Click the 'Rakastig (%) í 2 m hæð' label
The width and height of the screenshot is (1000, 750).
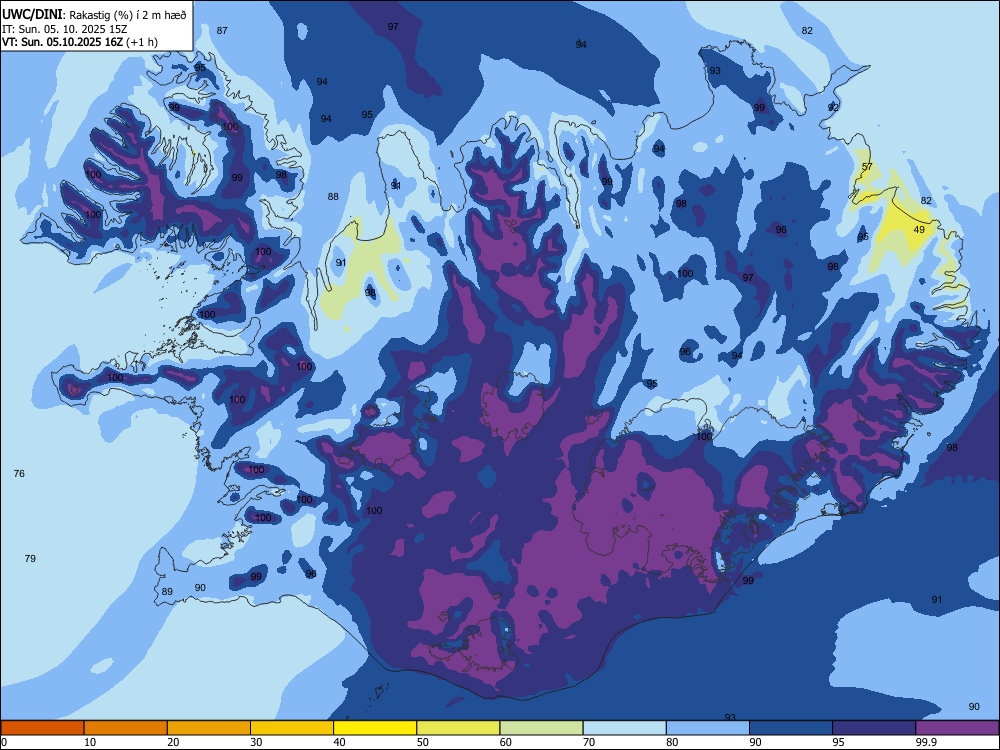pyautogui.click(x=128, y=15)
